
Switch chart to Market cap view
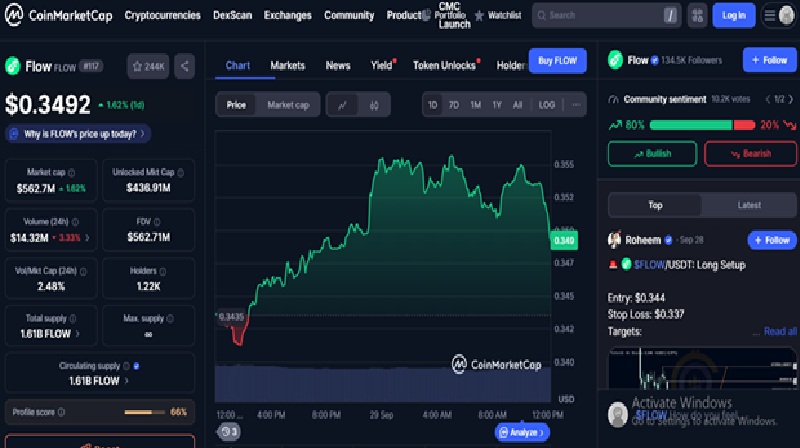[288, 104]
